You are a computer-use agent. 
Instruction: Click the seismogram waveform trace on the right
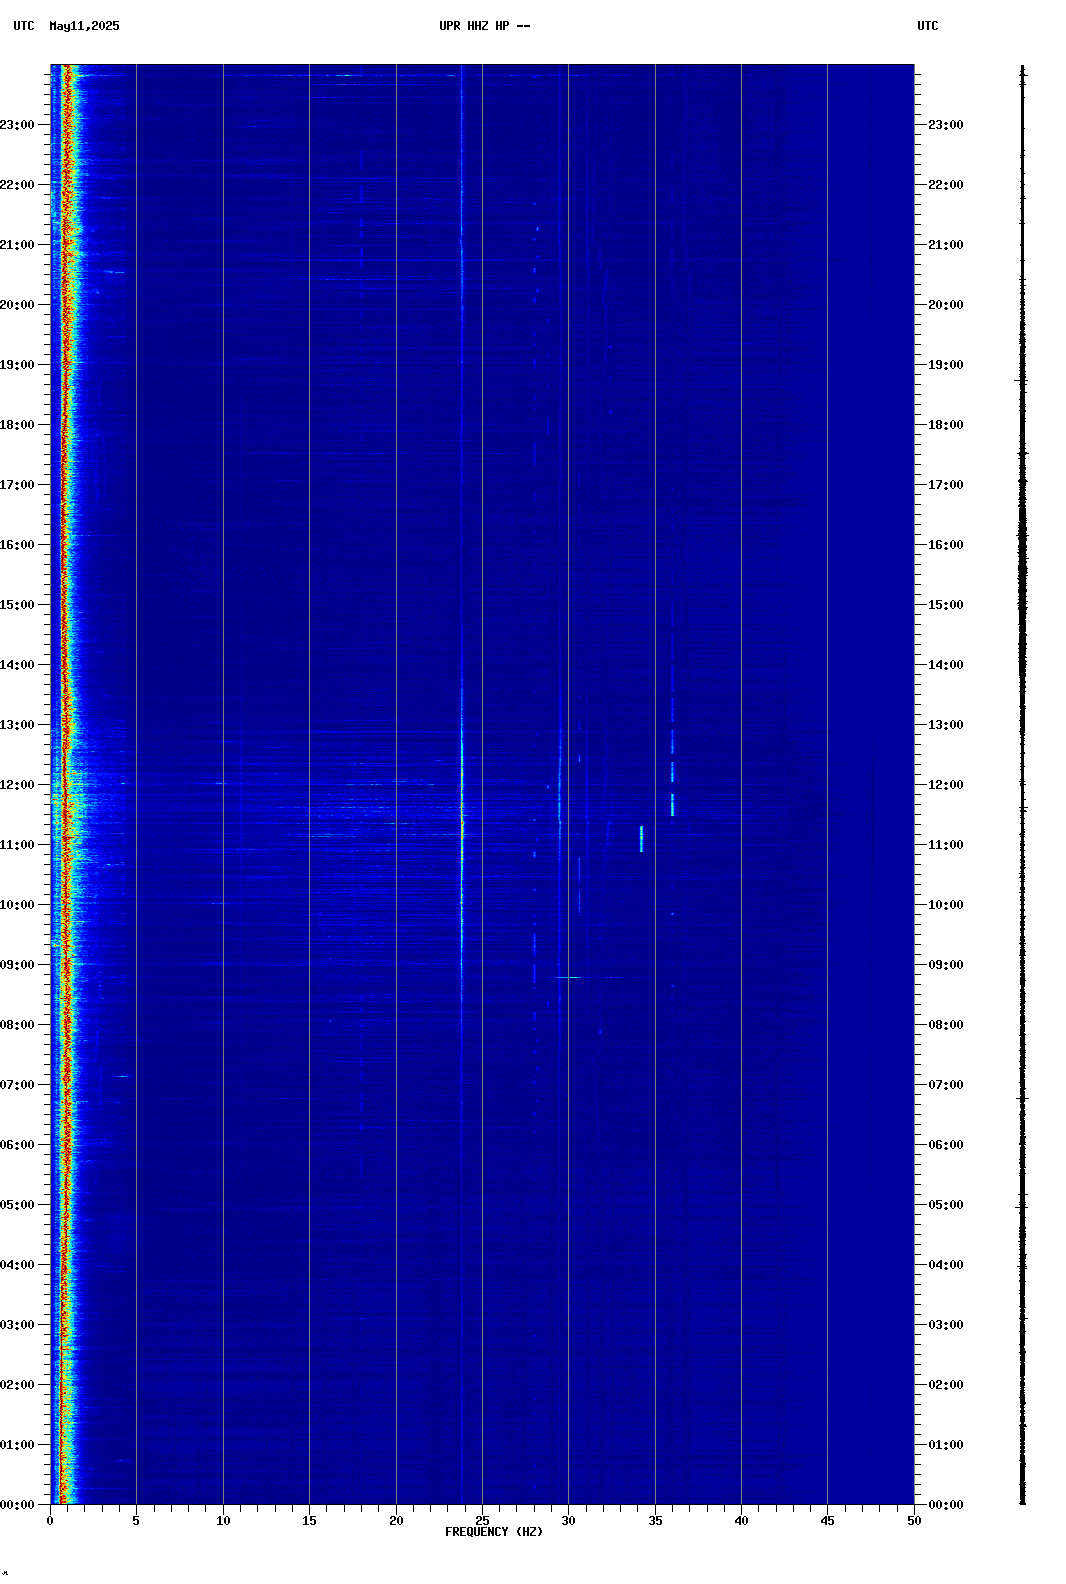tap(1022, 785)
